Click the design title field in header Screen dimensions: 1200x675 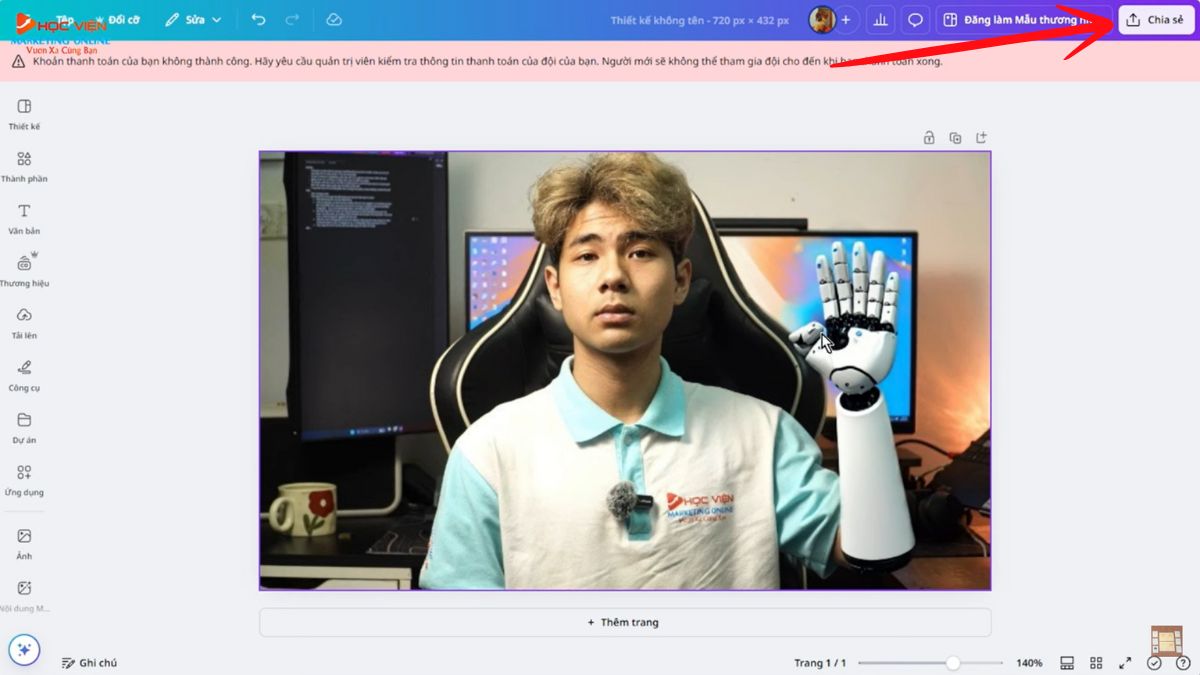[699, 20]
